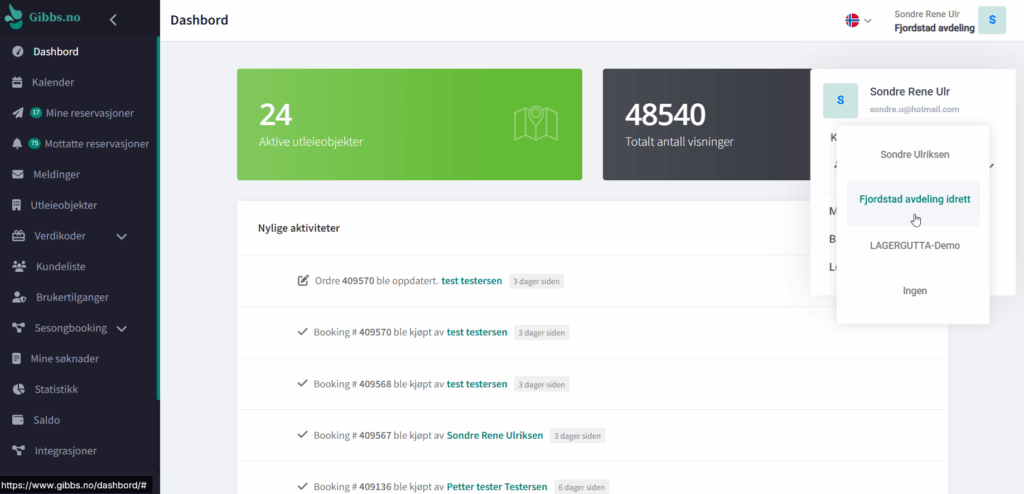Select Ingen in the dropdown list
This screenshot has height=494, width=1024.
pos(915,291)
